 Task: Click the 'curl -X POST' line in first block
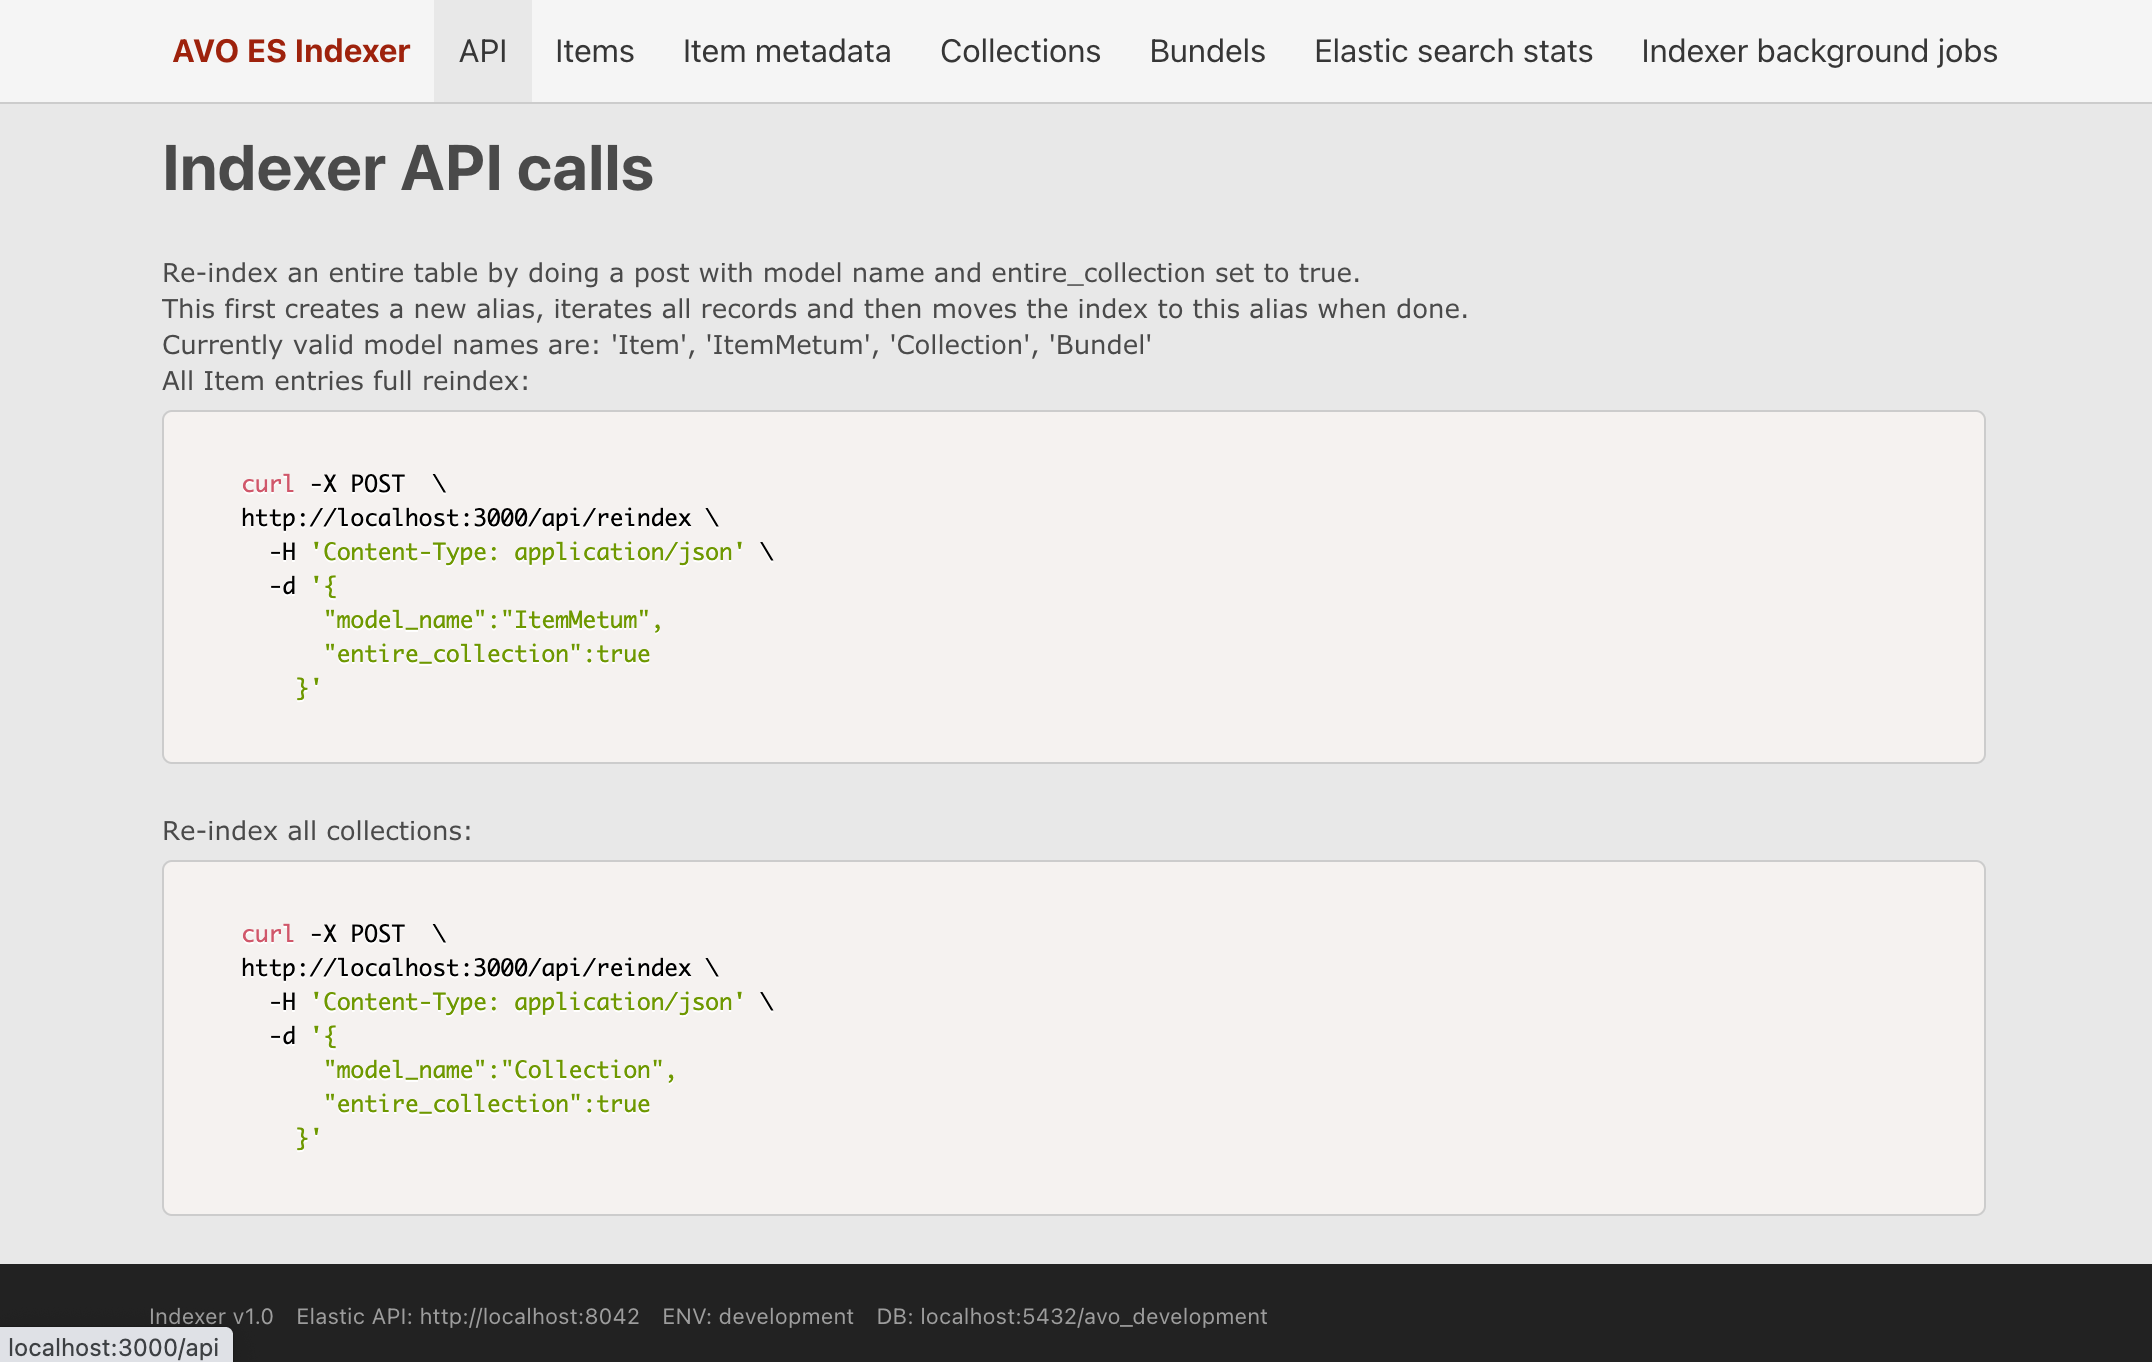[343, 484]
